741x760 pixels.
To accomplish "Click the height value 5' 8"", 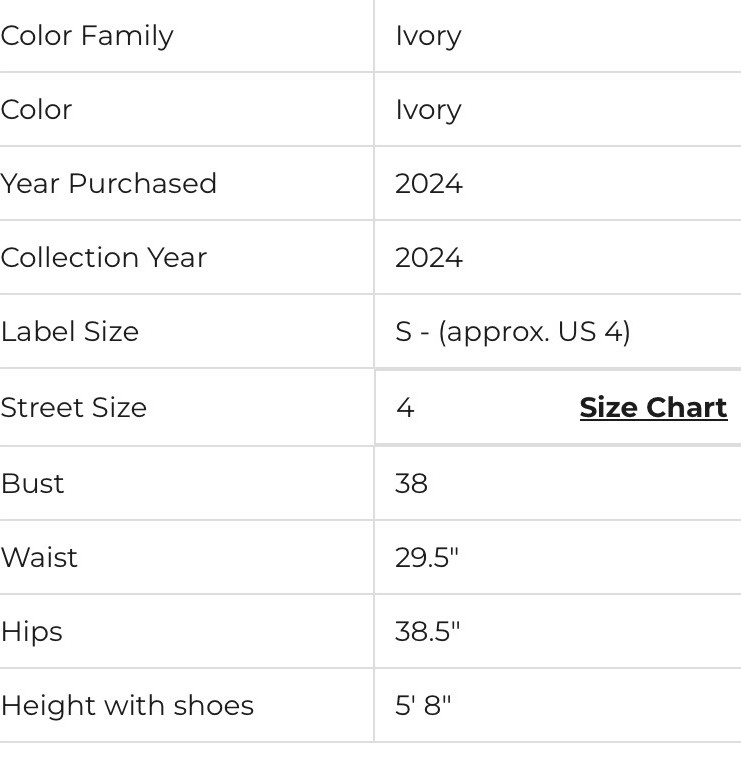I will pyautogui.click(x=423, y=705).
